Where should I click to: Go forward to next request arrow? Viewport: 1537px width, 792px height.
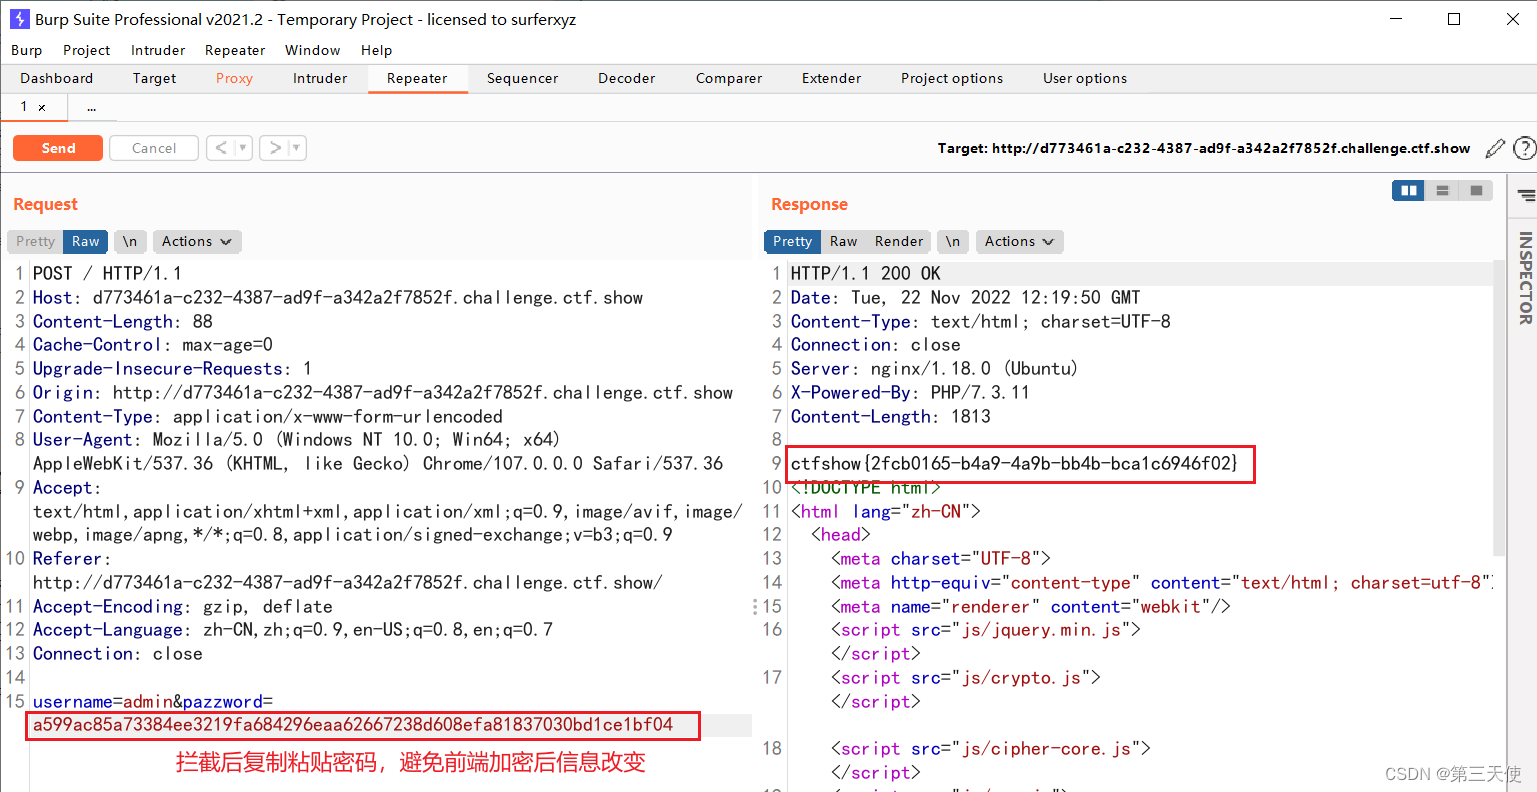point(275,148)
